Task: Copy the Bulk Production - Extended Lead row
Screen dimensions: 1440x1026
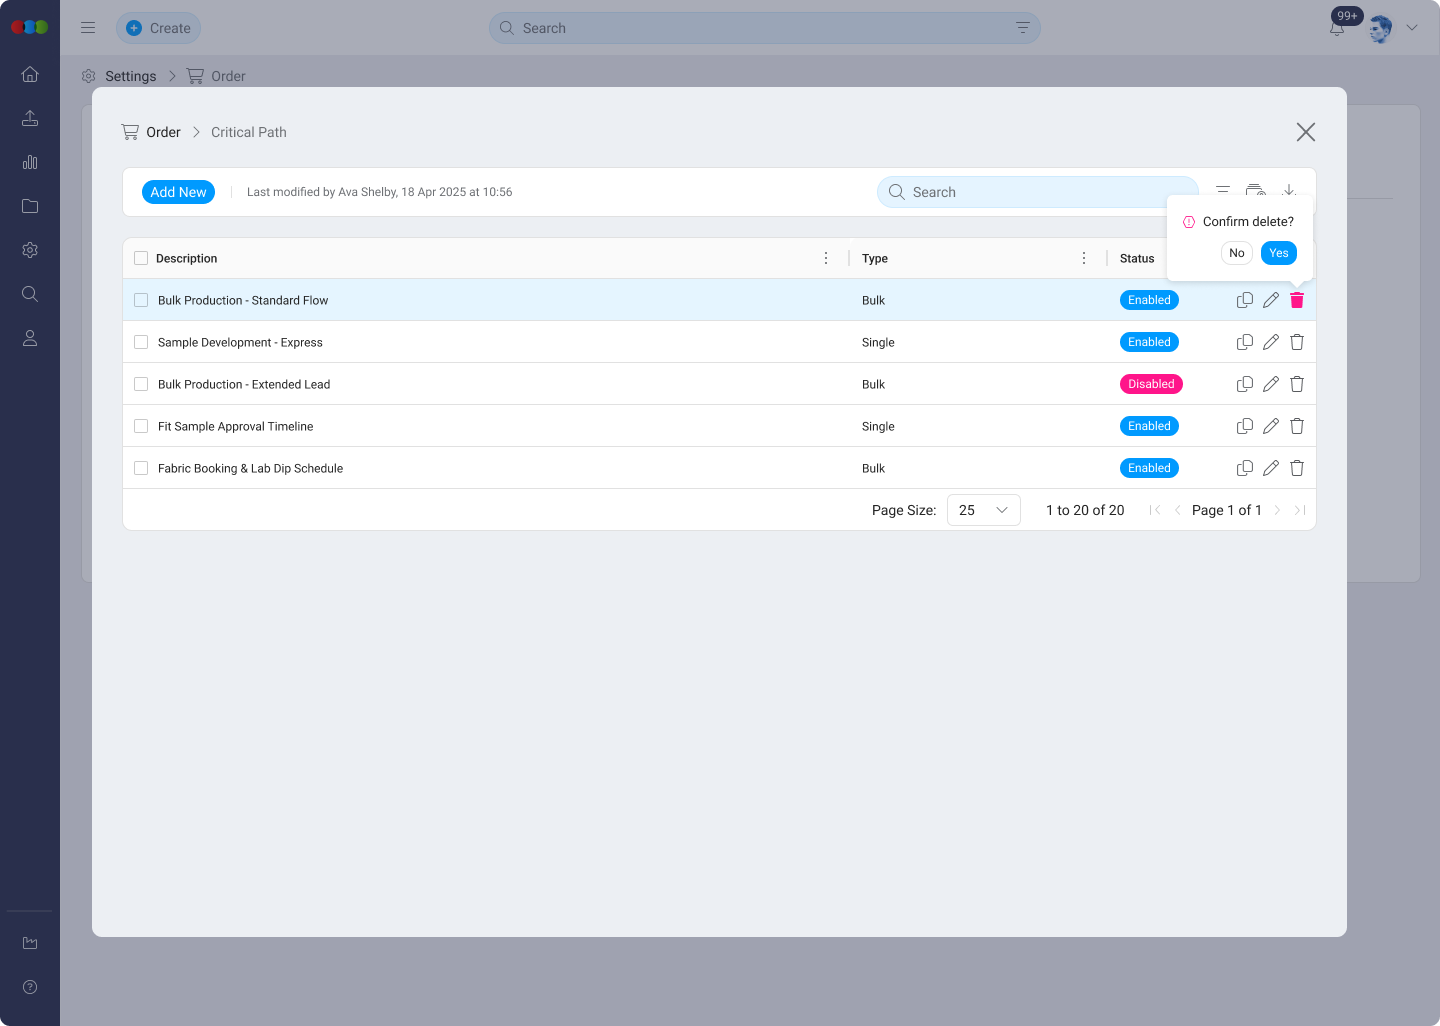Action: (x=1245, y=384)
